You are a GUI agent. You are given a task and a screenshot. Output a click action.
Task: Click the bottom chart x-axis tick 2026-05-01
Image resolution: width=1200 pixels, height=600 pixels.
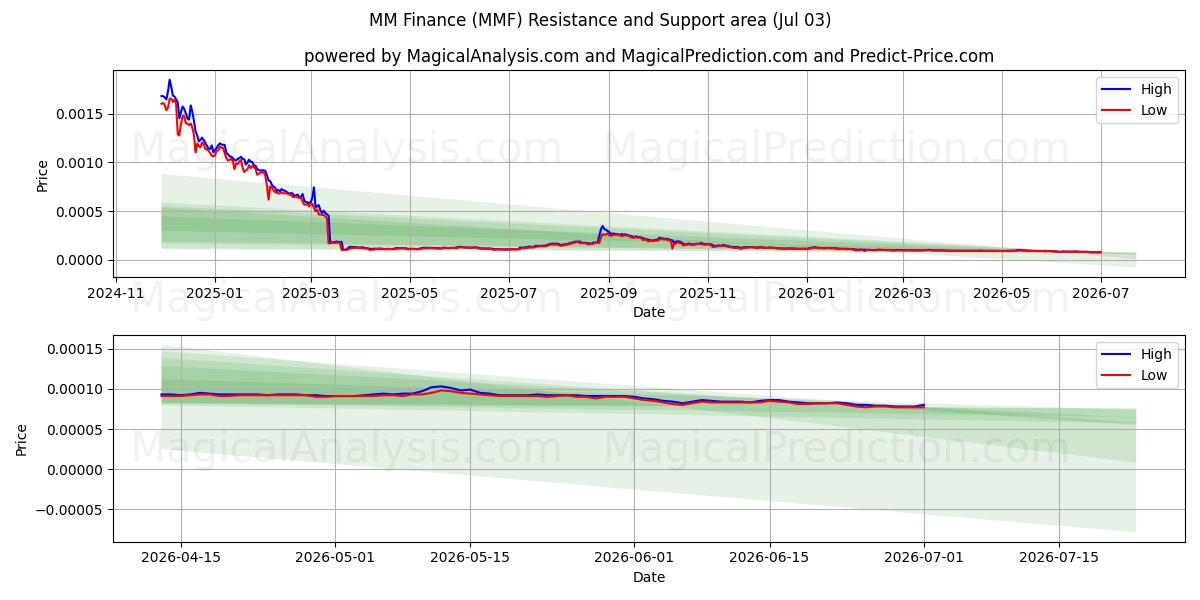(336, 559)
